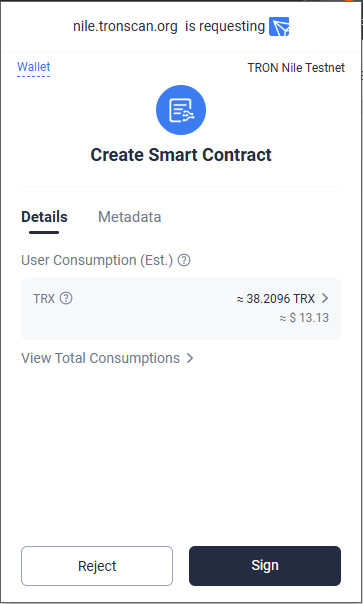Click the nile.tronscan.org requesting site text
The image size is (363, 604).
pos(125,27)
